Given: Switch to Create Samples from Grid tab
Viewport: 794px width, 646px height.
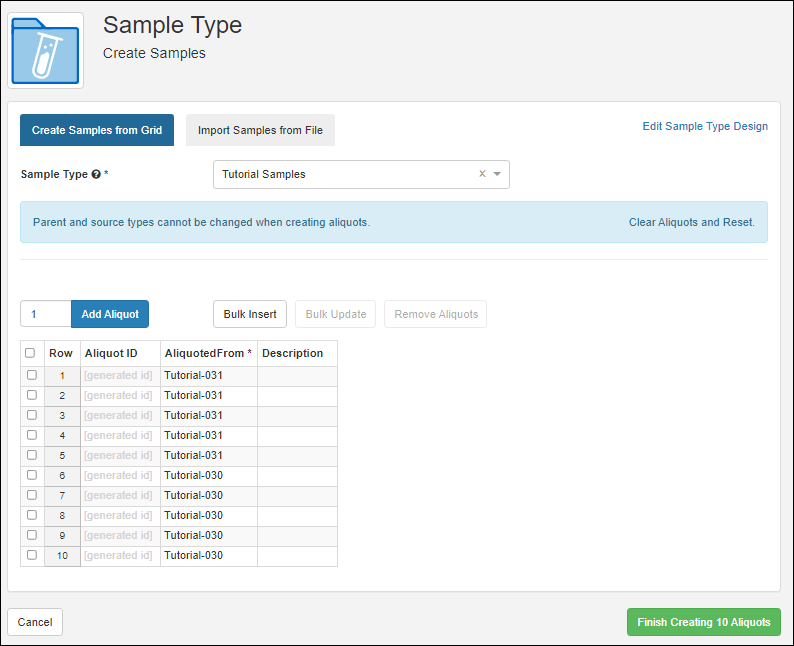Looking at the screenshot, I should [x=97, y=130].
